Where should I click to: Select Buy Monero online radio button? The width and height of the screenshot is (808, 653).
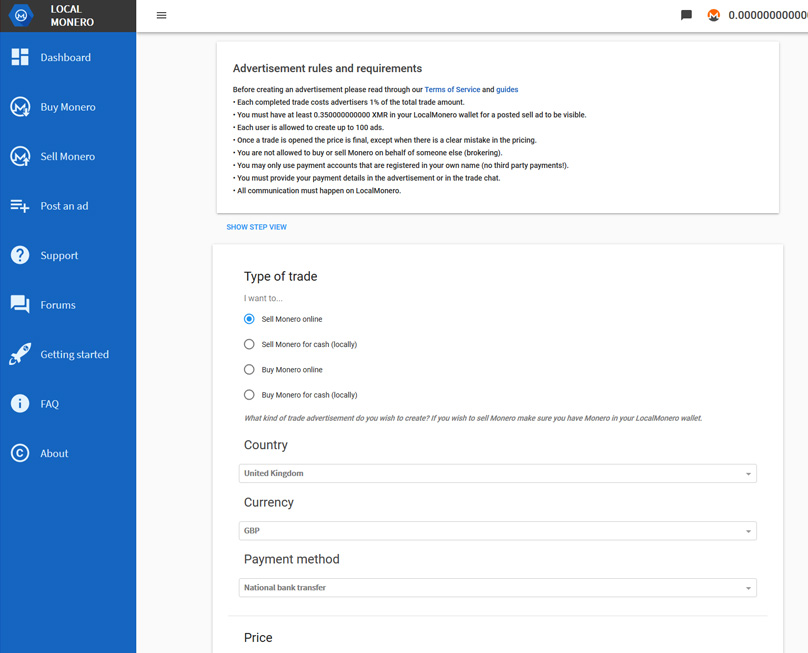pyautogui.click(x=249, y=370)
